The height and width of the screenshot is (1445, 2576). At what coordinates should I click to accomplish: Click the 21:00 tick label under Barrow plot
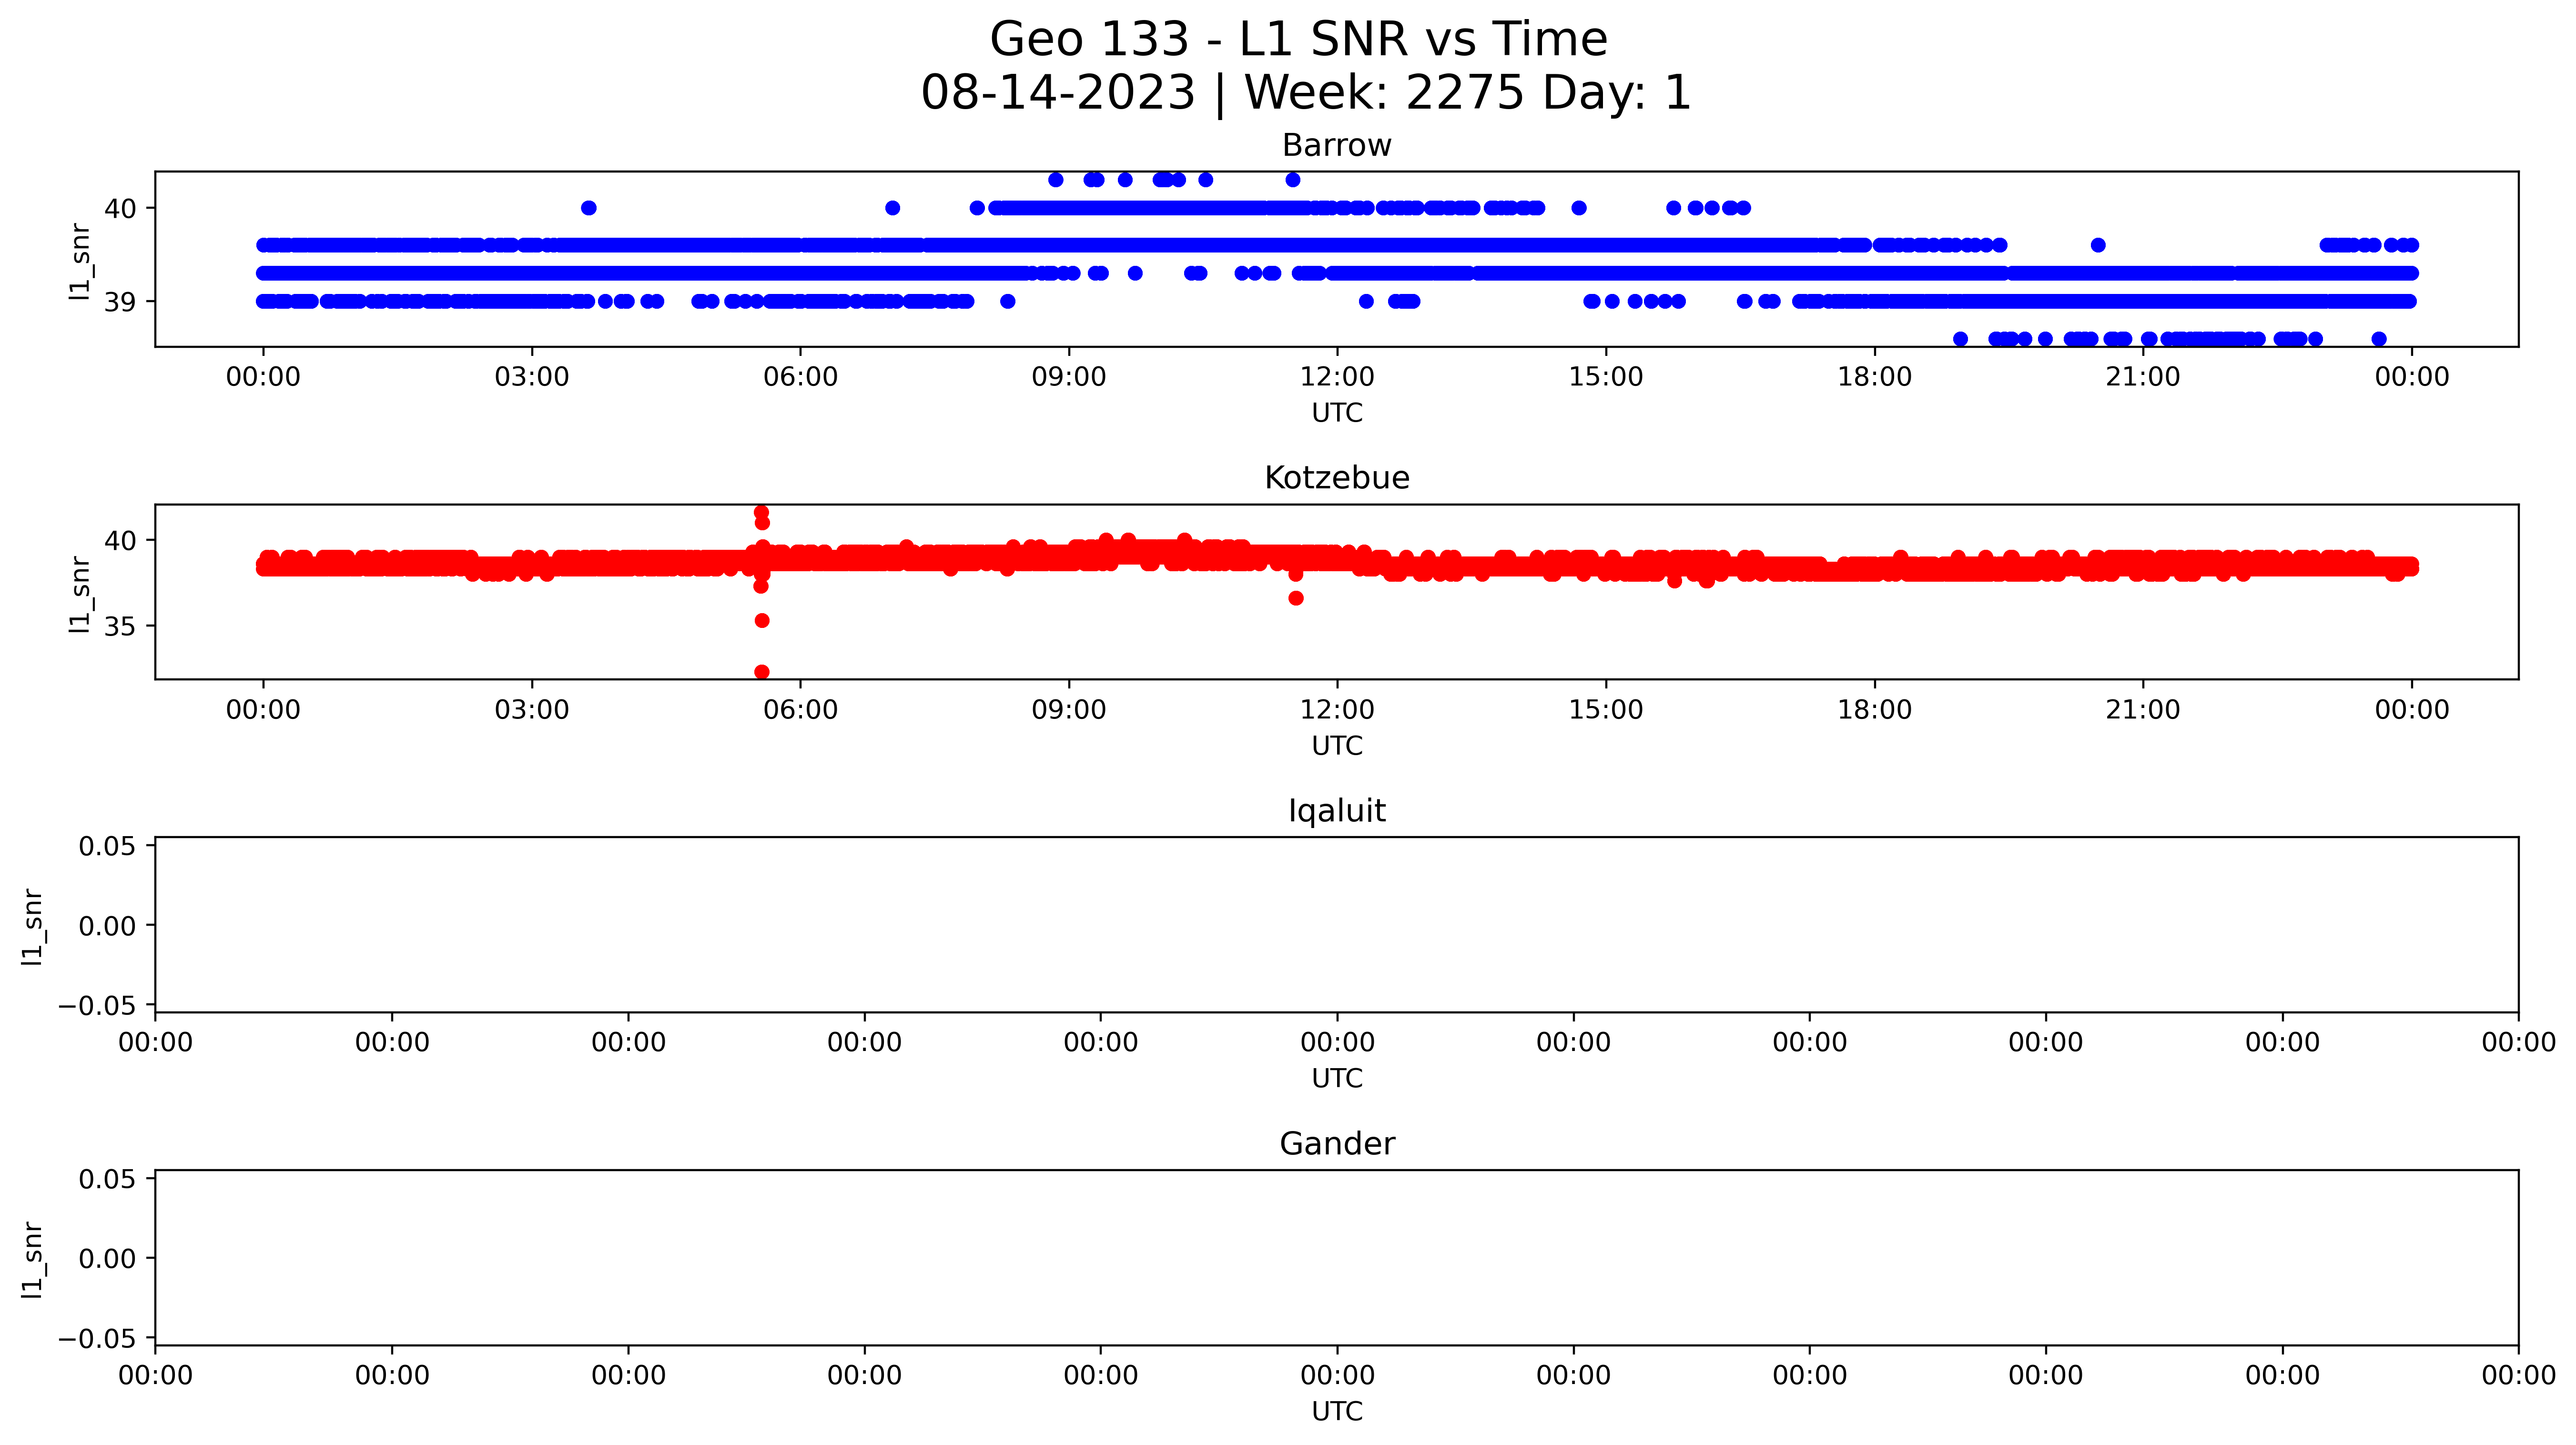click(x=2143, y=378)
